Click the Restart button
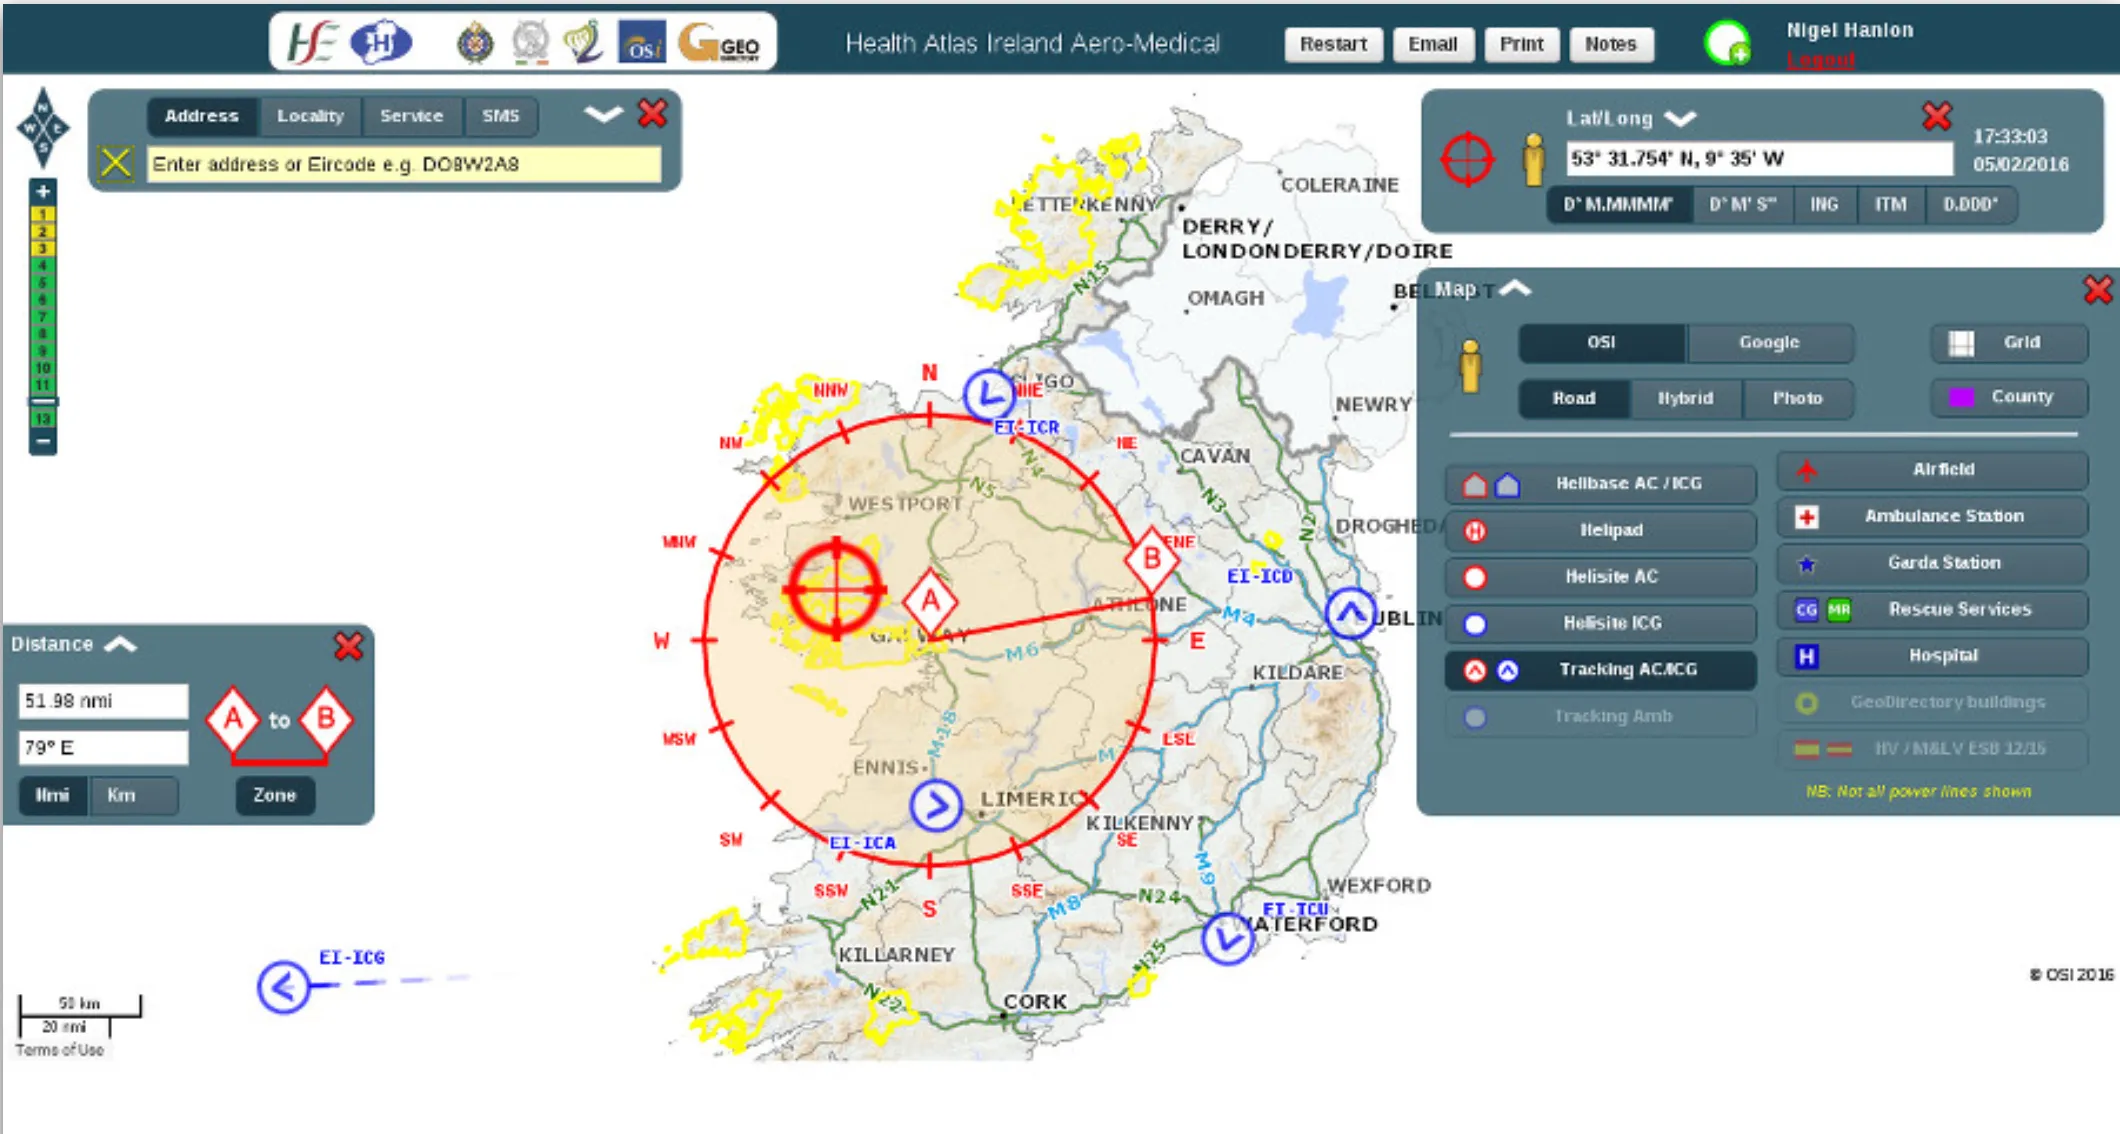The image size is (2120, 1134). click(1333, 44)
